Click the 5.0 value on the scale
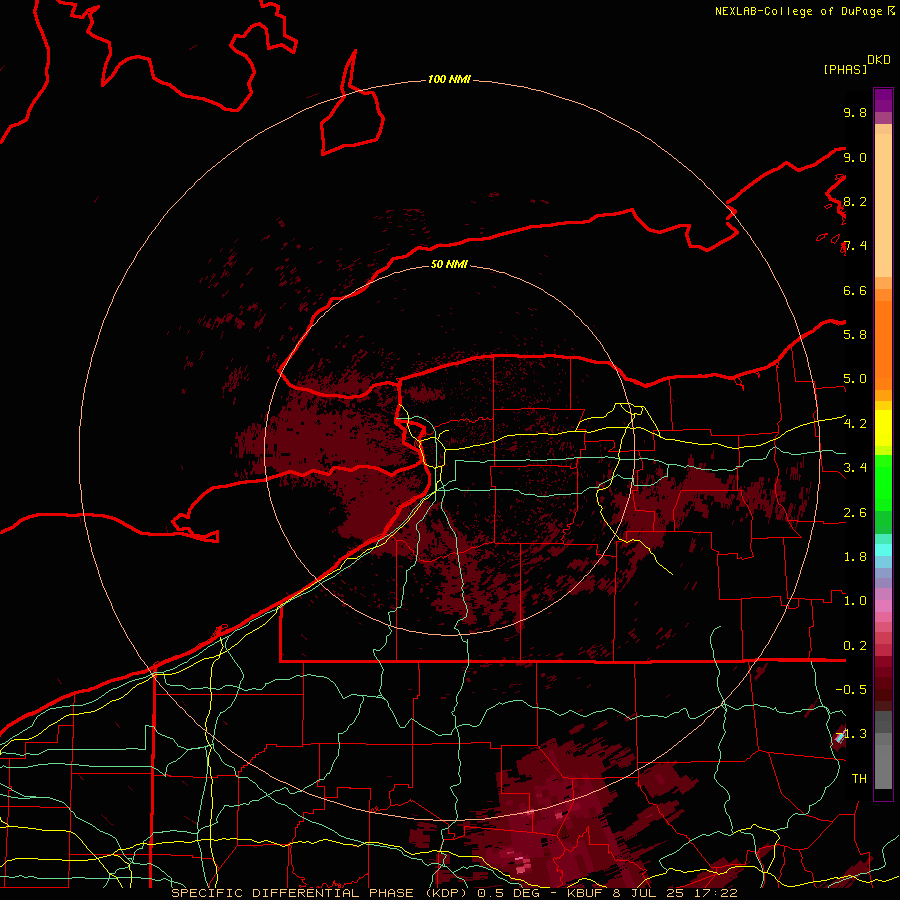Image resolution: width=900 pixels, height=900 pixels. click(x=855, y=379)
